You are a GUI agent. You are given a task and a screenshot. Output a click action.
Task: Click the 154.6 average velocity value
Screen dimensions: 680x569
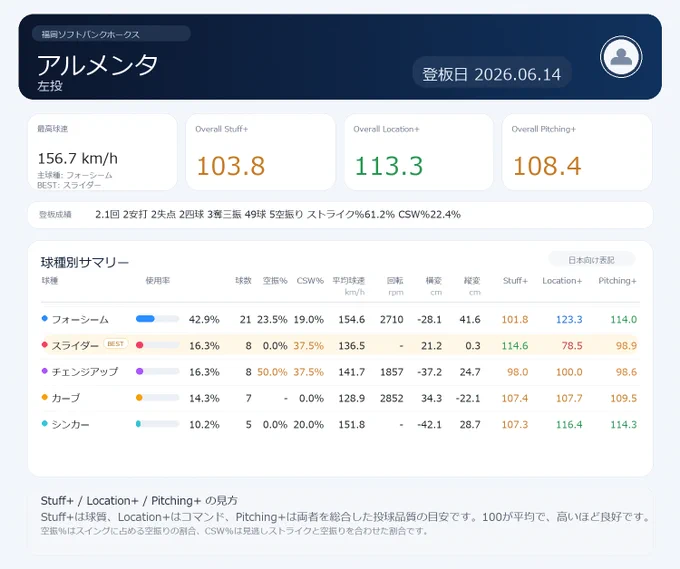(352, 320)
